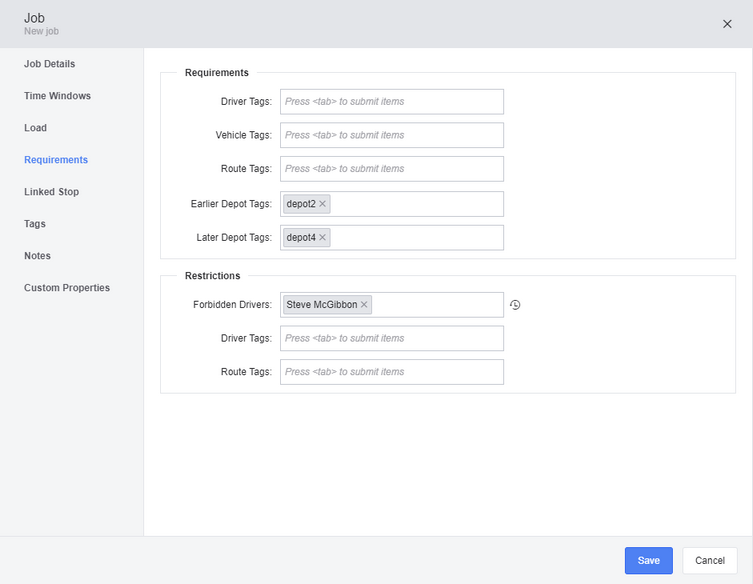753x584 pixels.
Task: Go to the Load section
Action: (x=36, y=128)
